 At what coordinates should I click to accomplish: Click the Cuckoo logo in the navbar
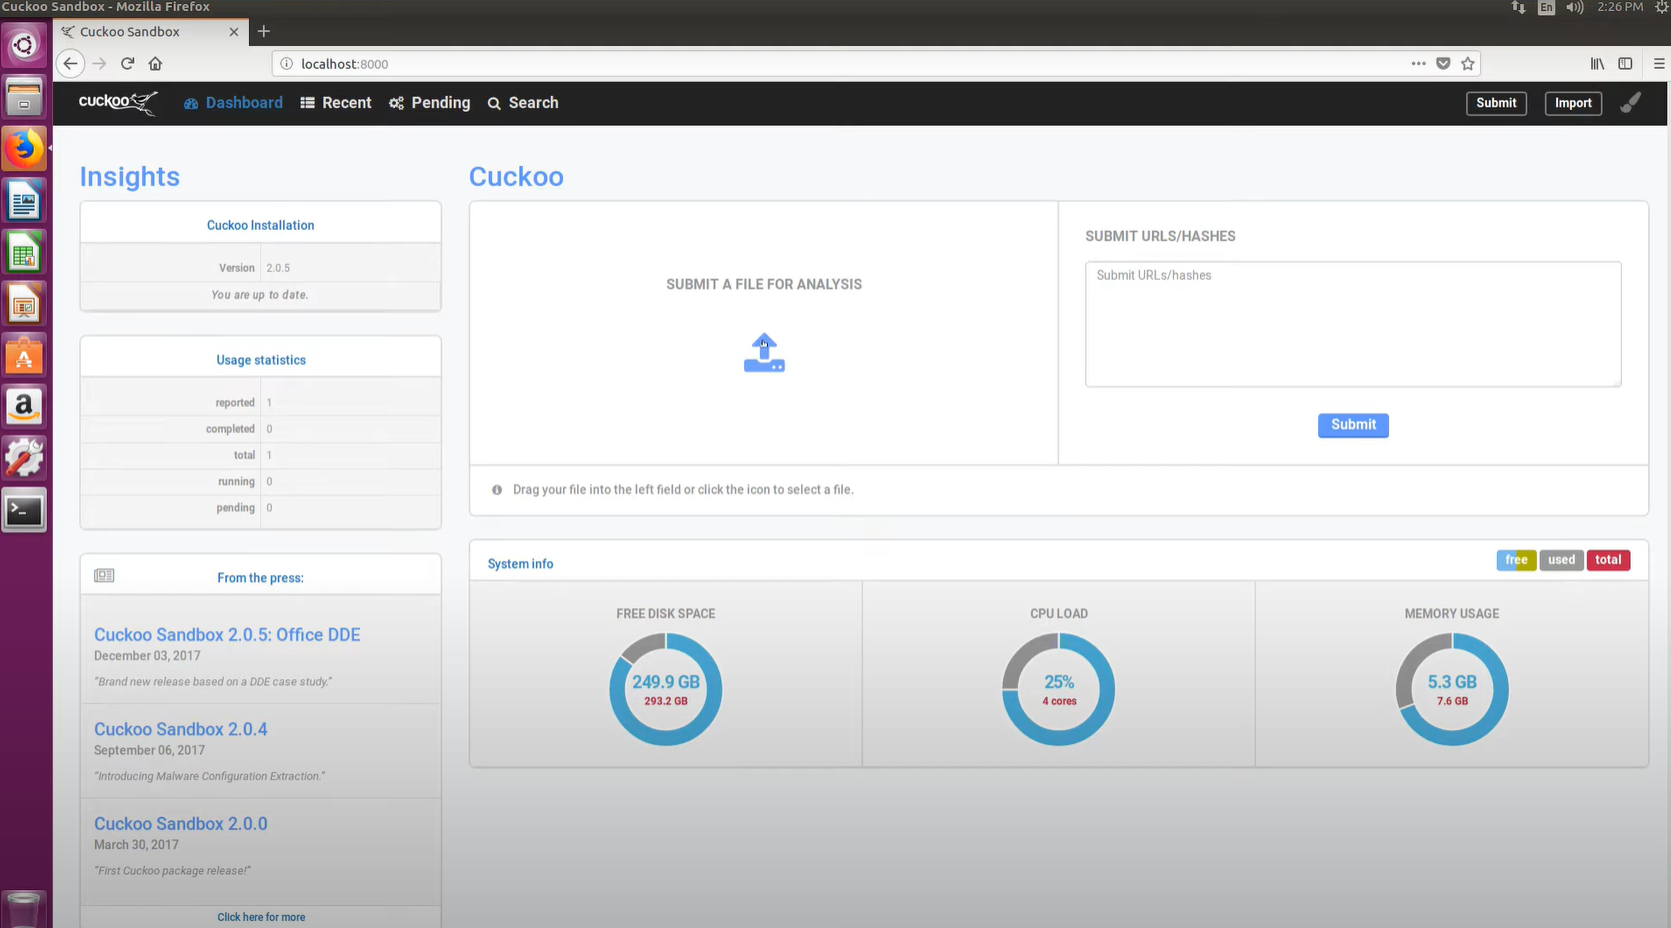(x=115, y=102)
